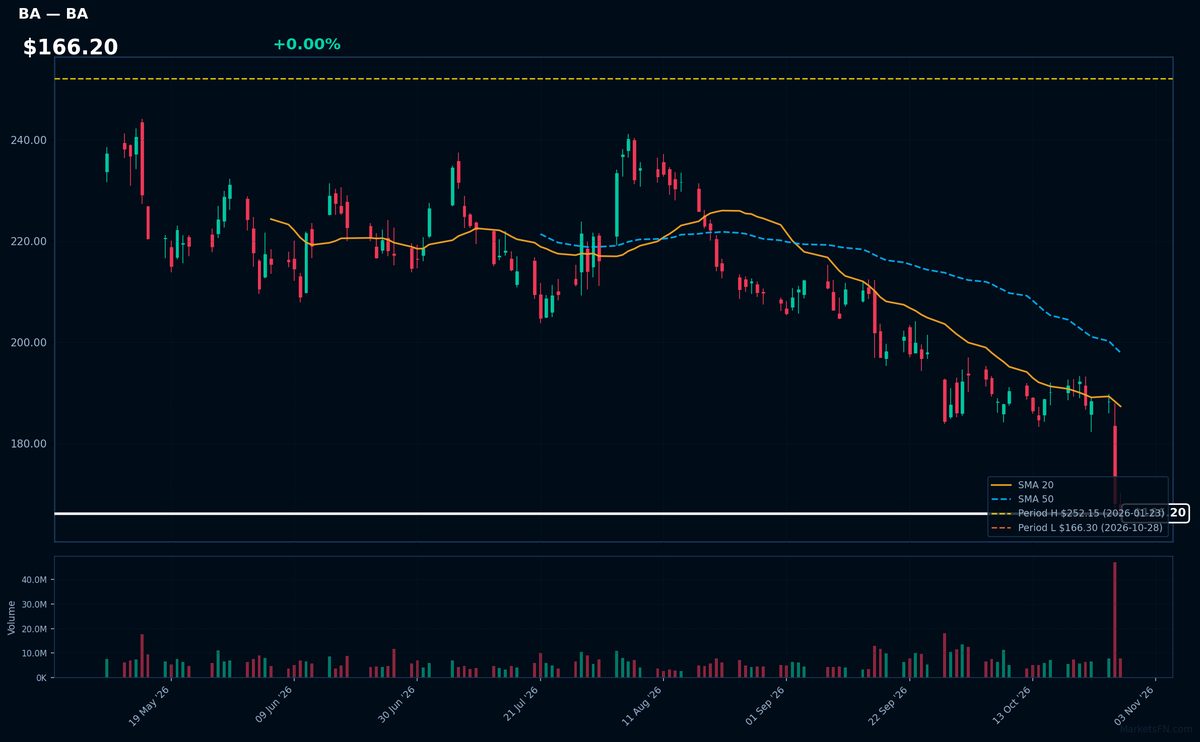The height and width of the screenshot is (742, 1200).
Task: Click the 20.0M volume axis label
Action: tap(33, 629)
